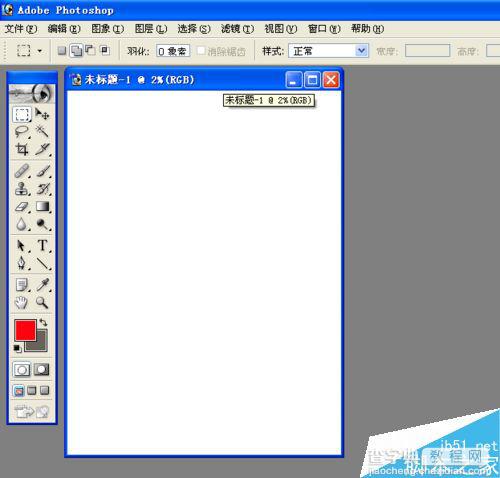Switch to Quick Mask mode
500x478 pixels.
point(42,370)
